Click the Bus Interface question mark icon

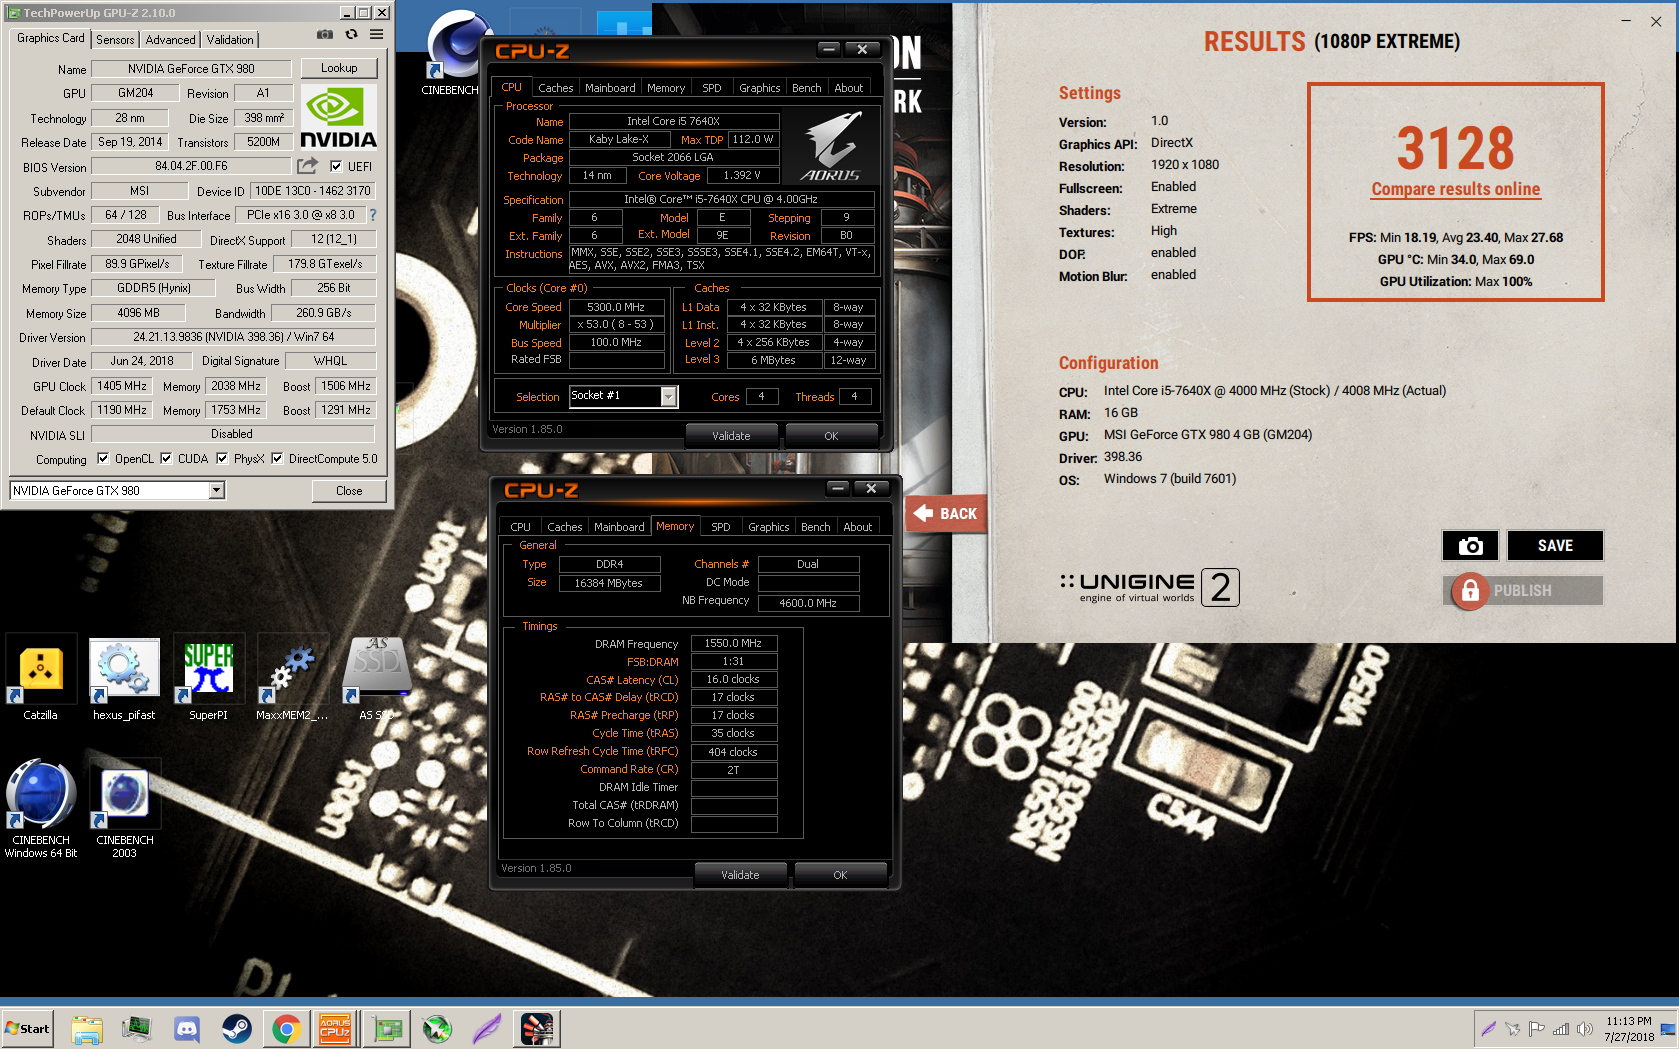tap(373, 215)
